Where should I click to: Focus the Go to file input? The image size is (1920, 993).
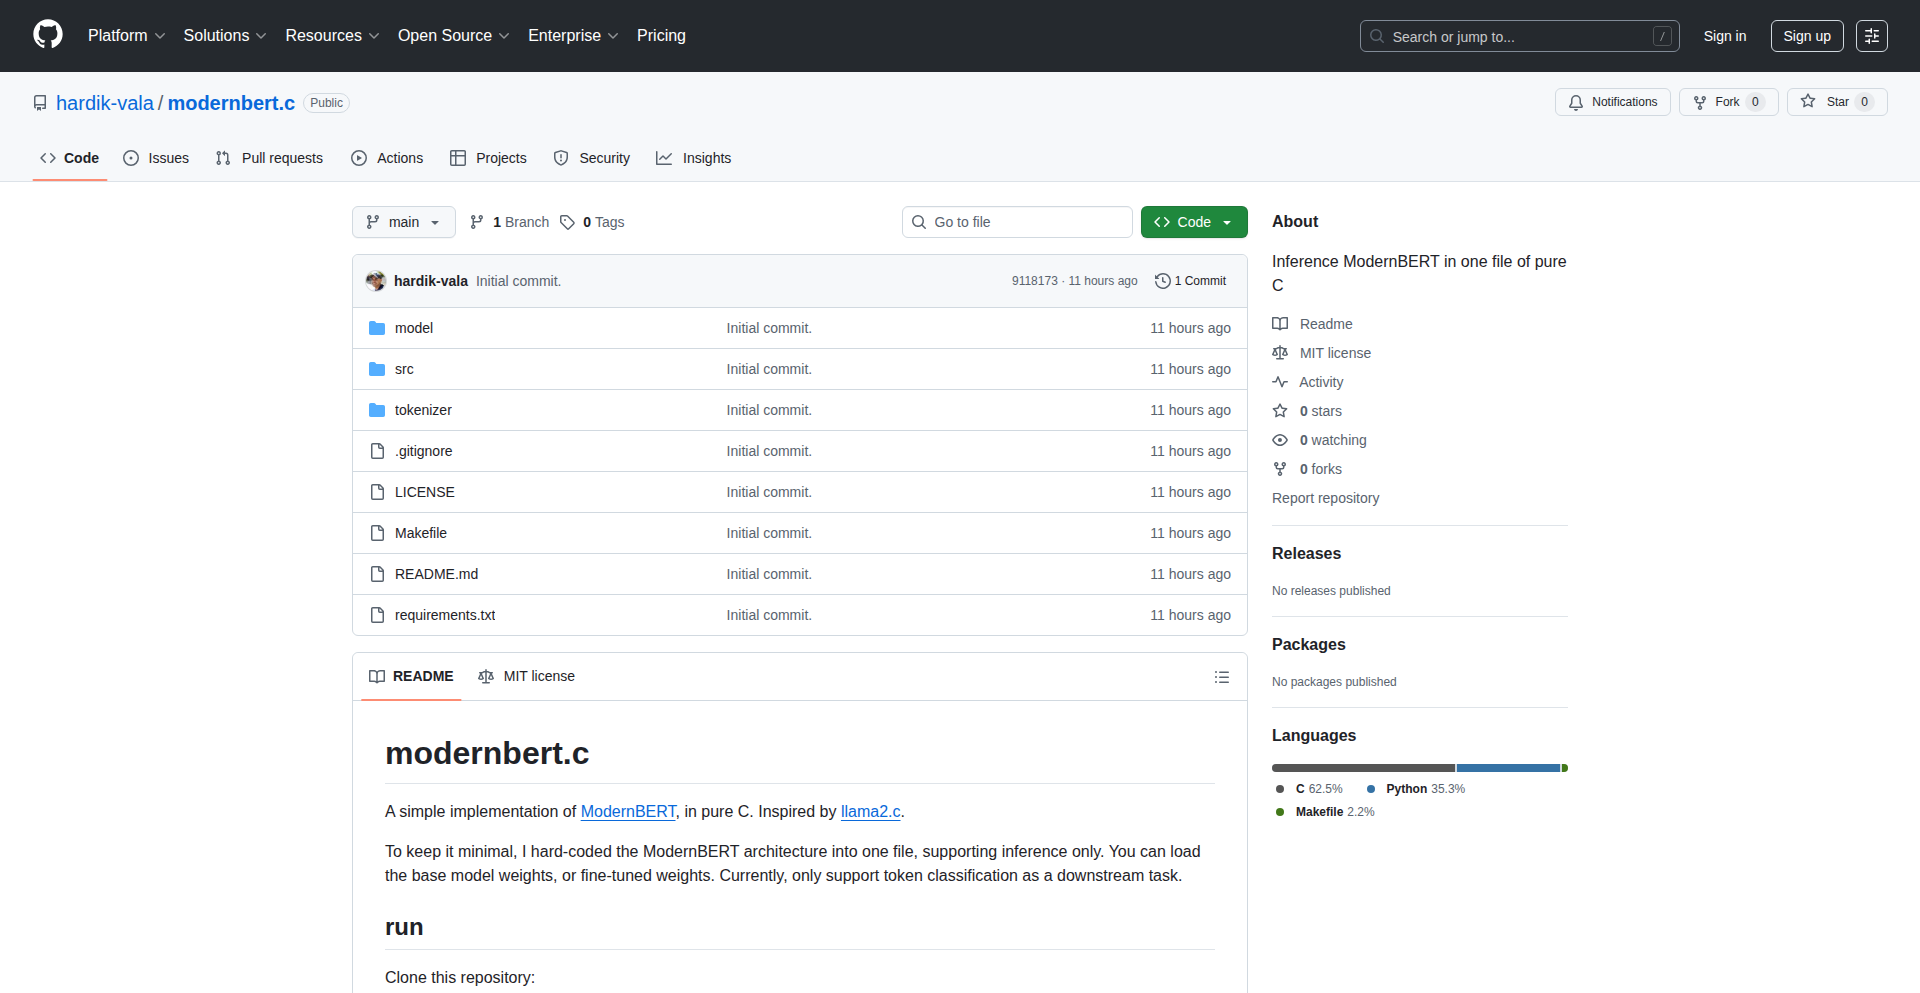(x=1017, y=222)
